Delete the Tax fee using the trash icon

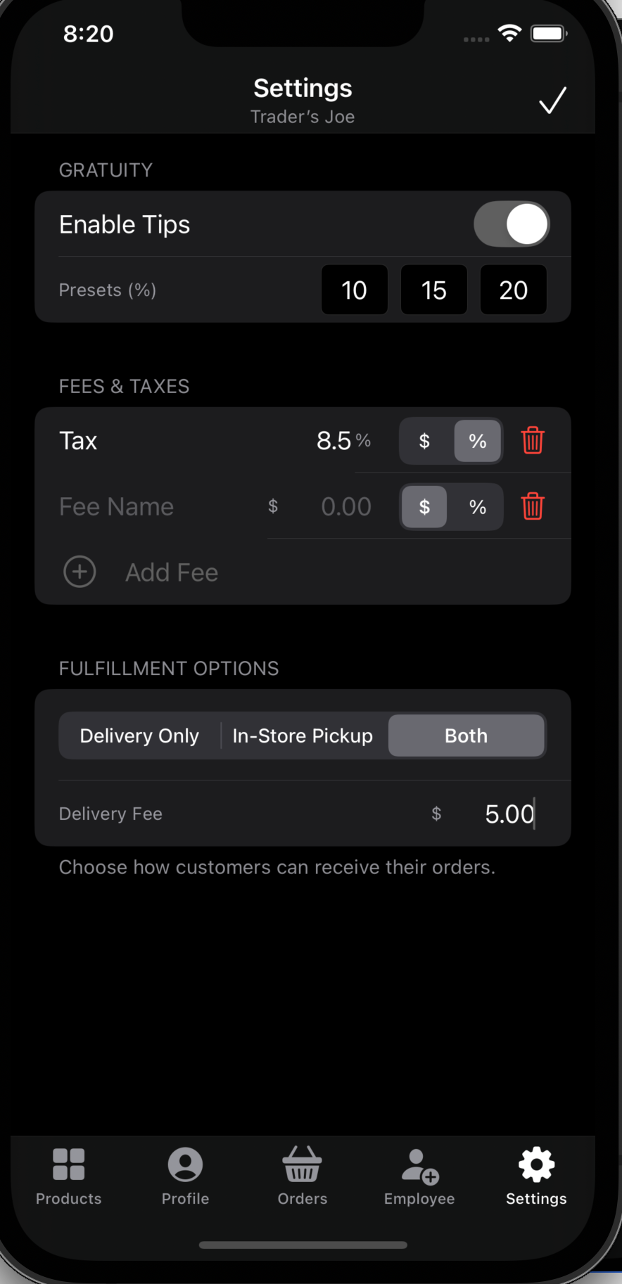pyautogui.click(x=533, y=440)
